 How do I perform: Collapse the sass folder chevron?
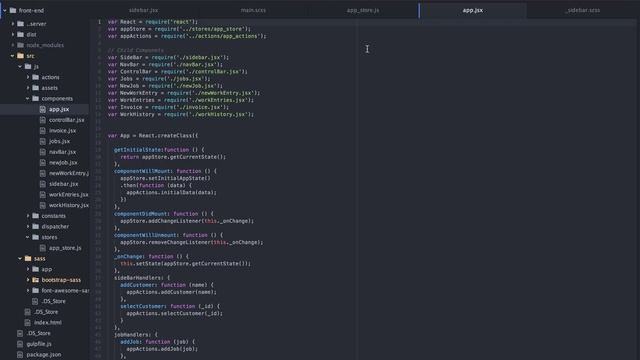(20, 258)
